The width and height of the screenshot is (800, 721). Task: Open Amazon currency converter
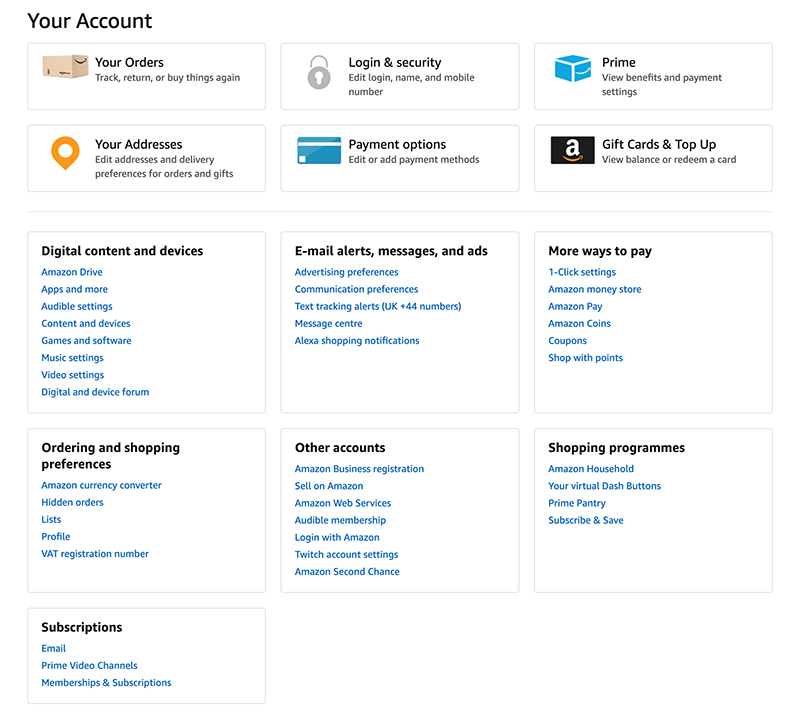(x=101, y=485)
